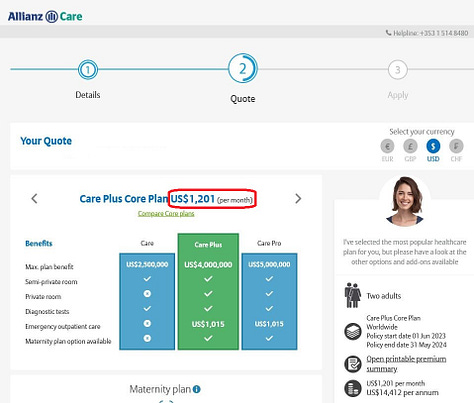Click the Allianz Care logo
This screenshot has width=474, height=403.
(45, 16)
